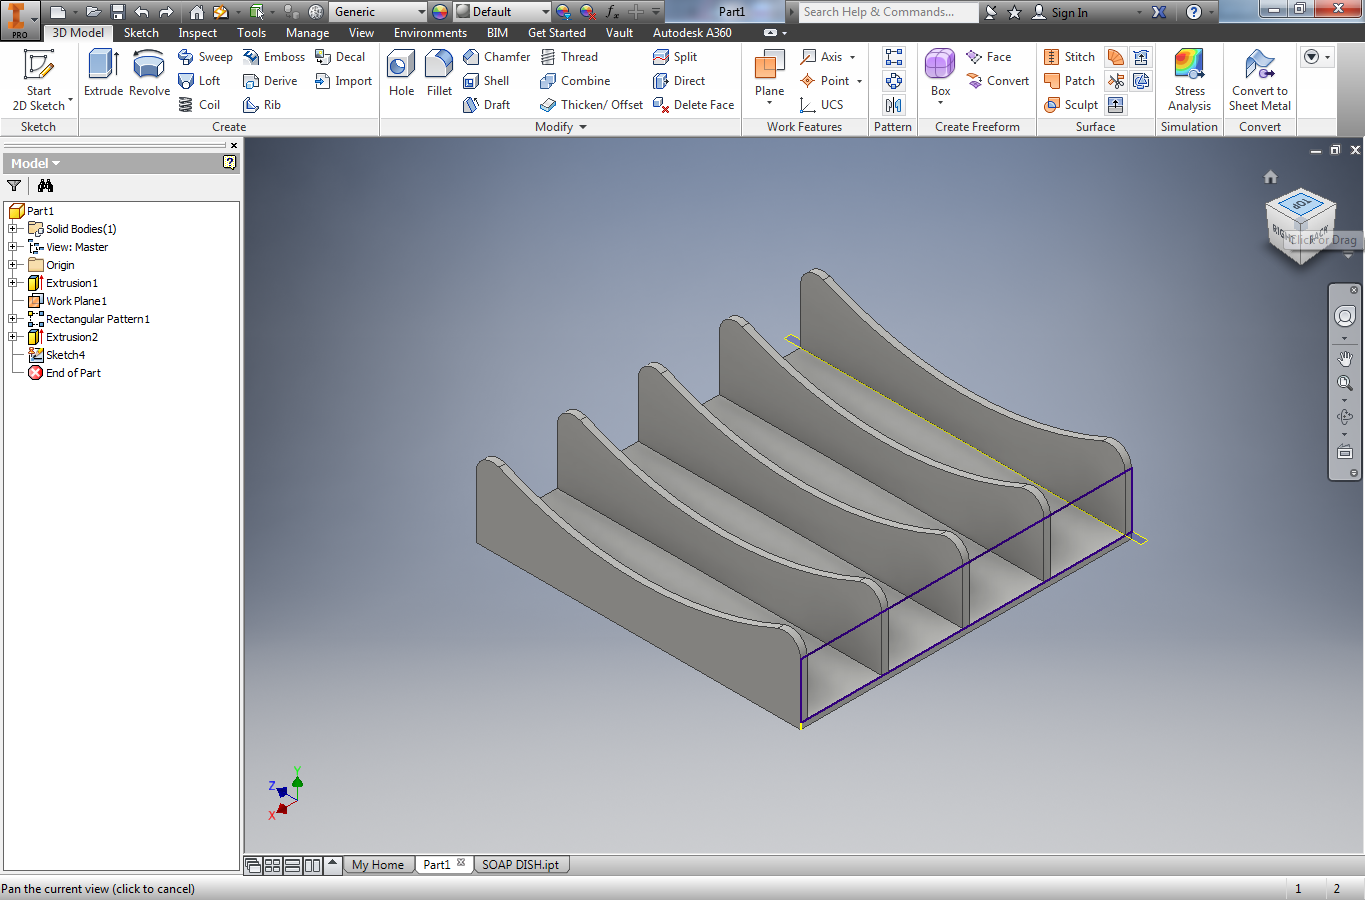Screen dimensions: 1365x900
Task: Select the Thread tool
Action: pos(569,57)
